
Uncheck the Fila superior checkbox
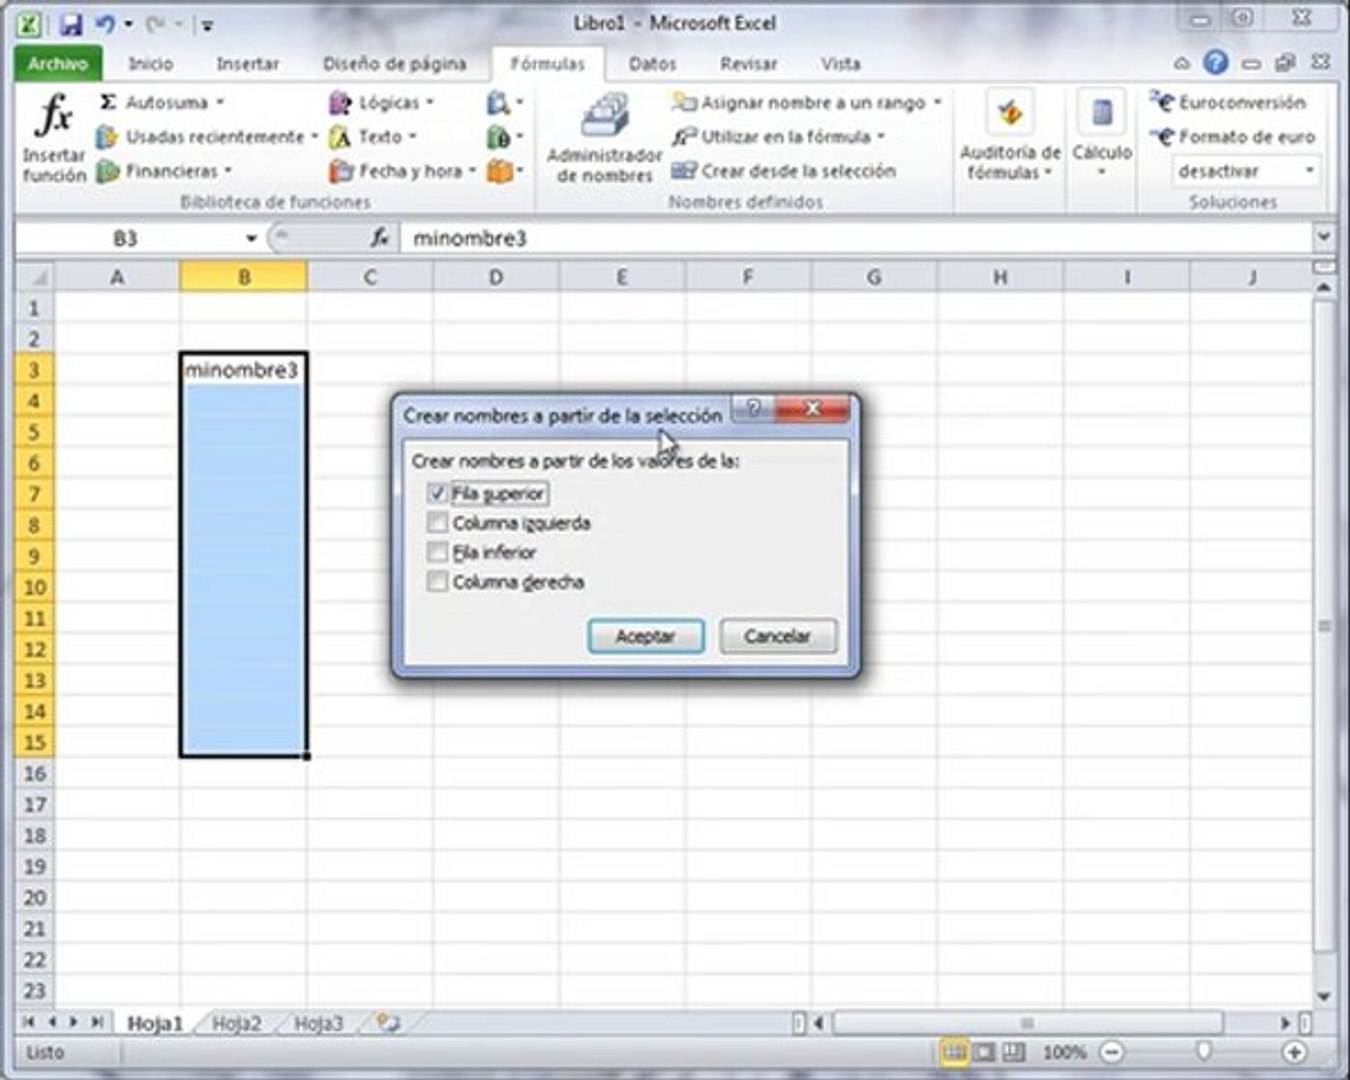coord(437,493)
